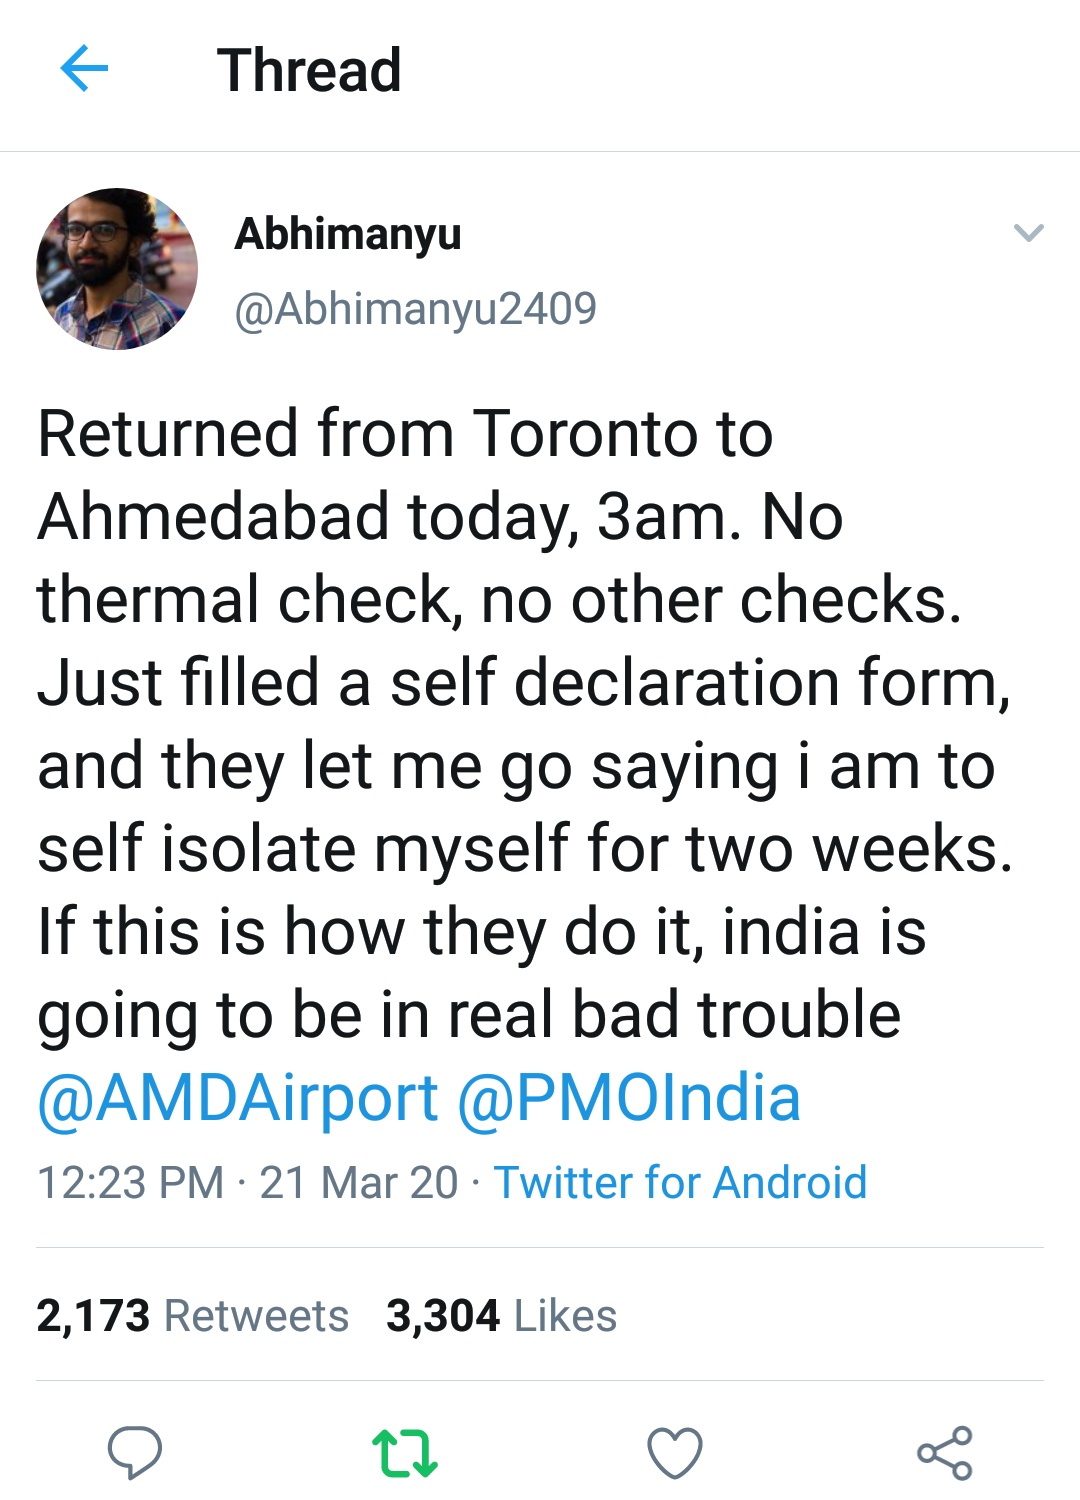The image size is (1080, 1500).
Task: Tap the reply speech bubble icon
Action: click(135, 1452)
